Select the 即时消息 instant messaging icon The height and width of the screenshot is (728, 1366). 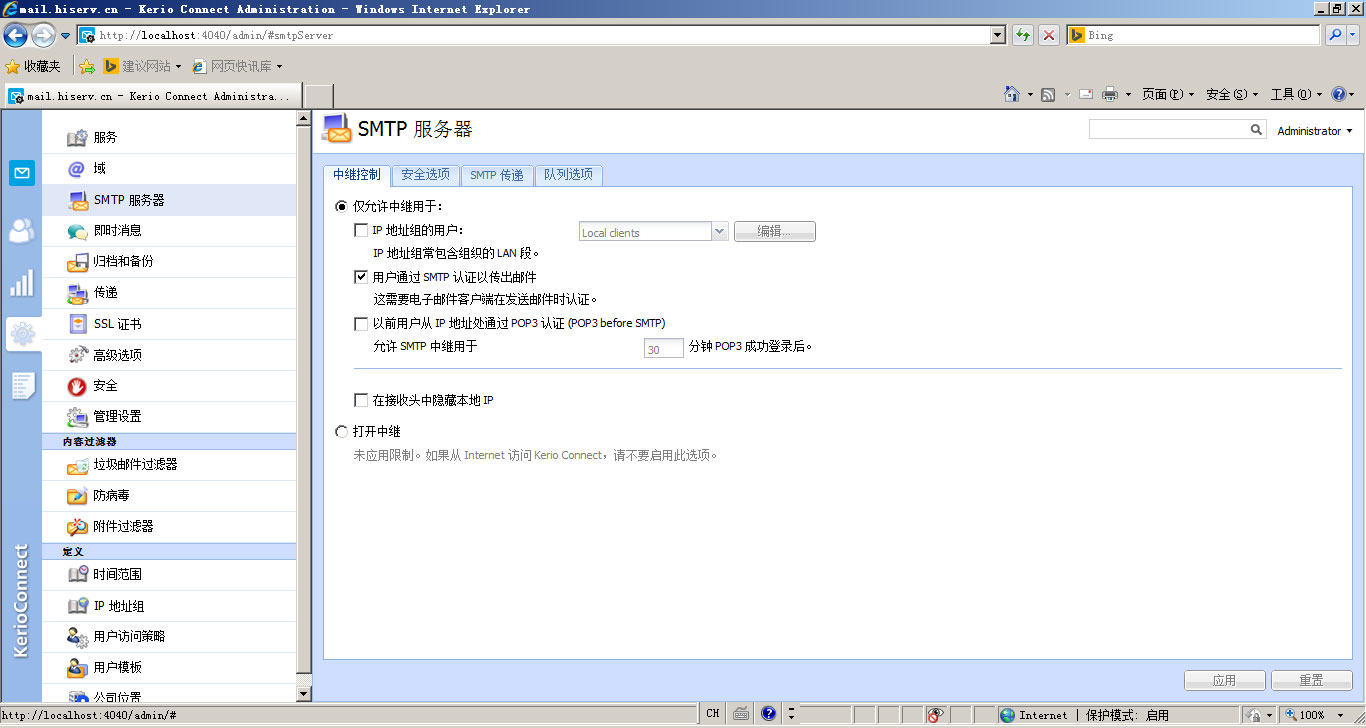77,230
